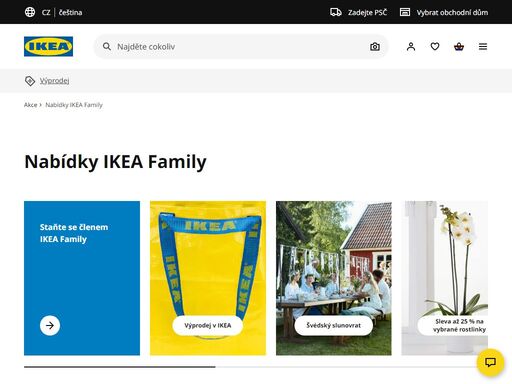This screenshot has width=512, height=384.
Task: Go to IKEA logo homepage
Action: [x=48, y=46]
